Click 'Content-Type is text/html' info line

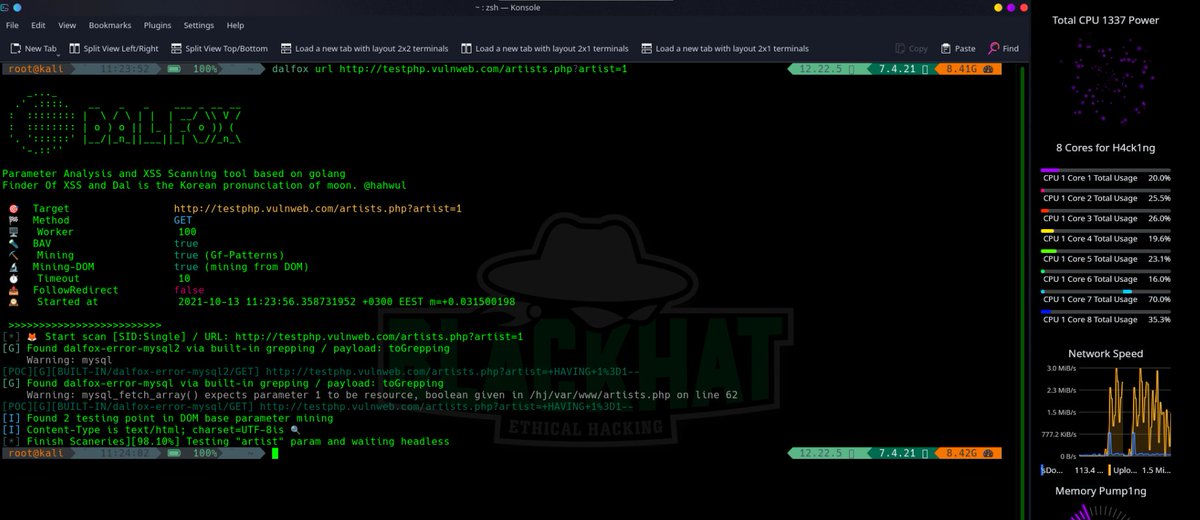150,429
